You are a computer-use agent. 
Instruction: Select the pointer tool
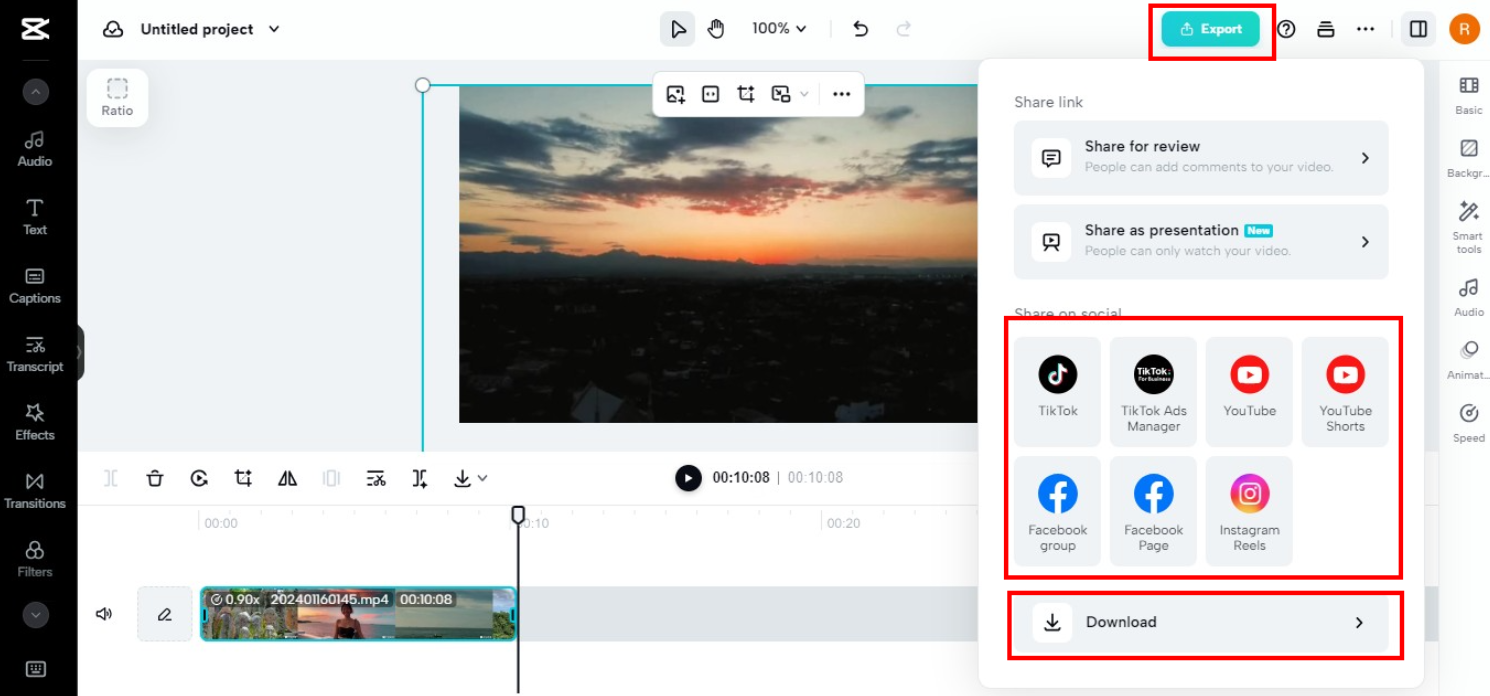coord(677,29)
